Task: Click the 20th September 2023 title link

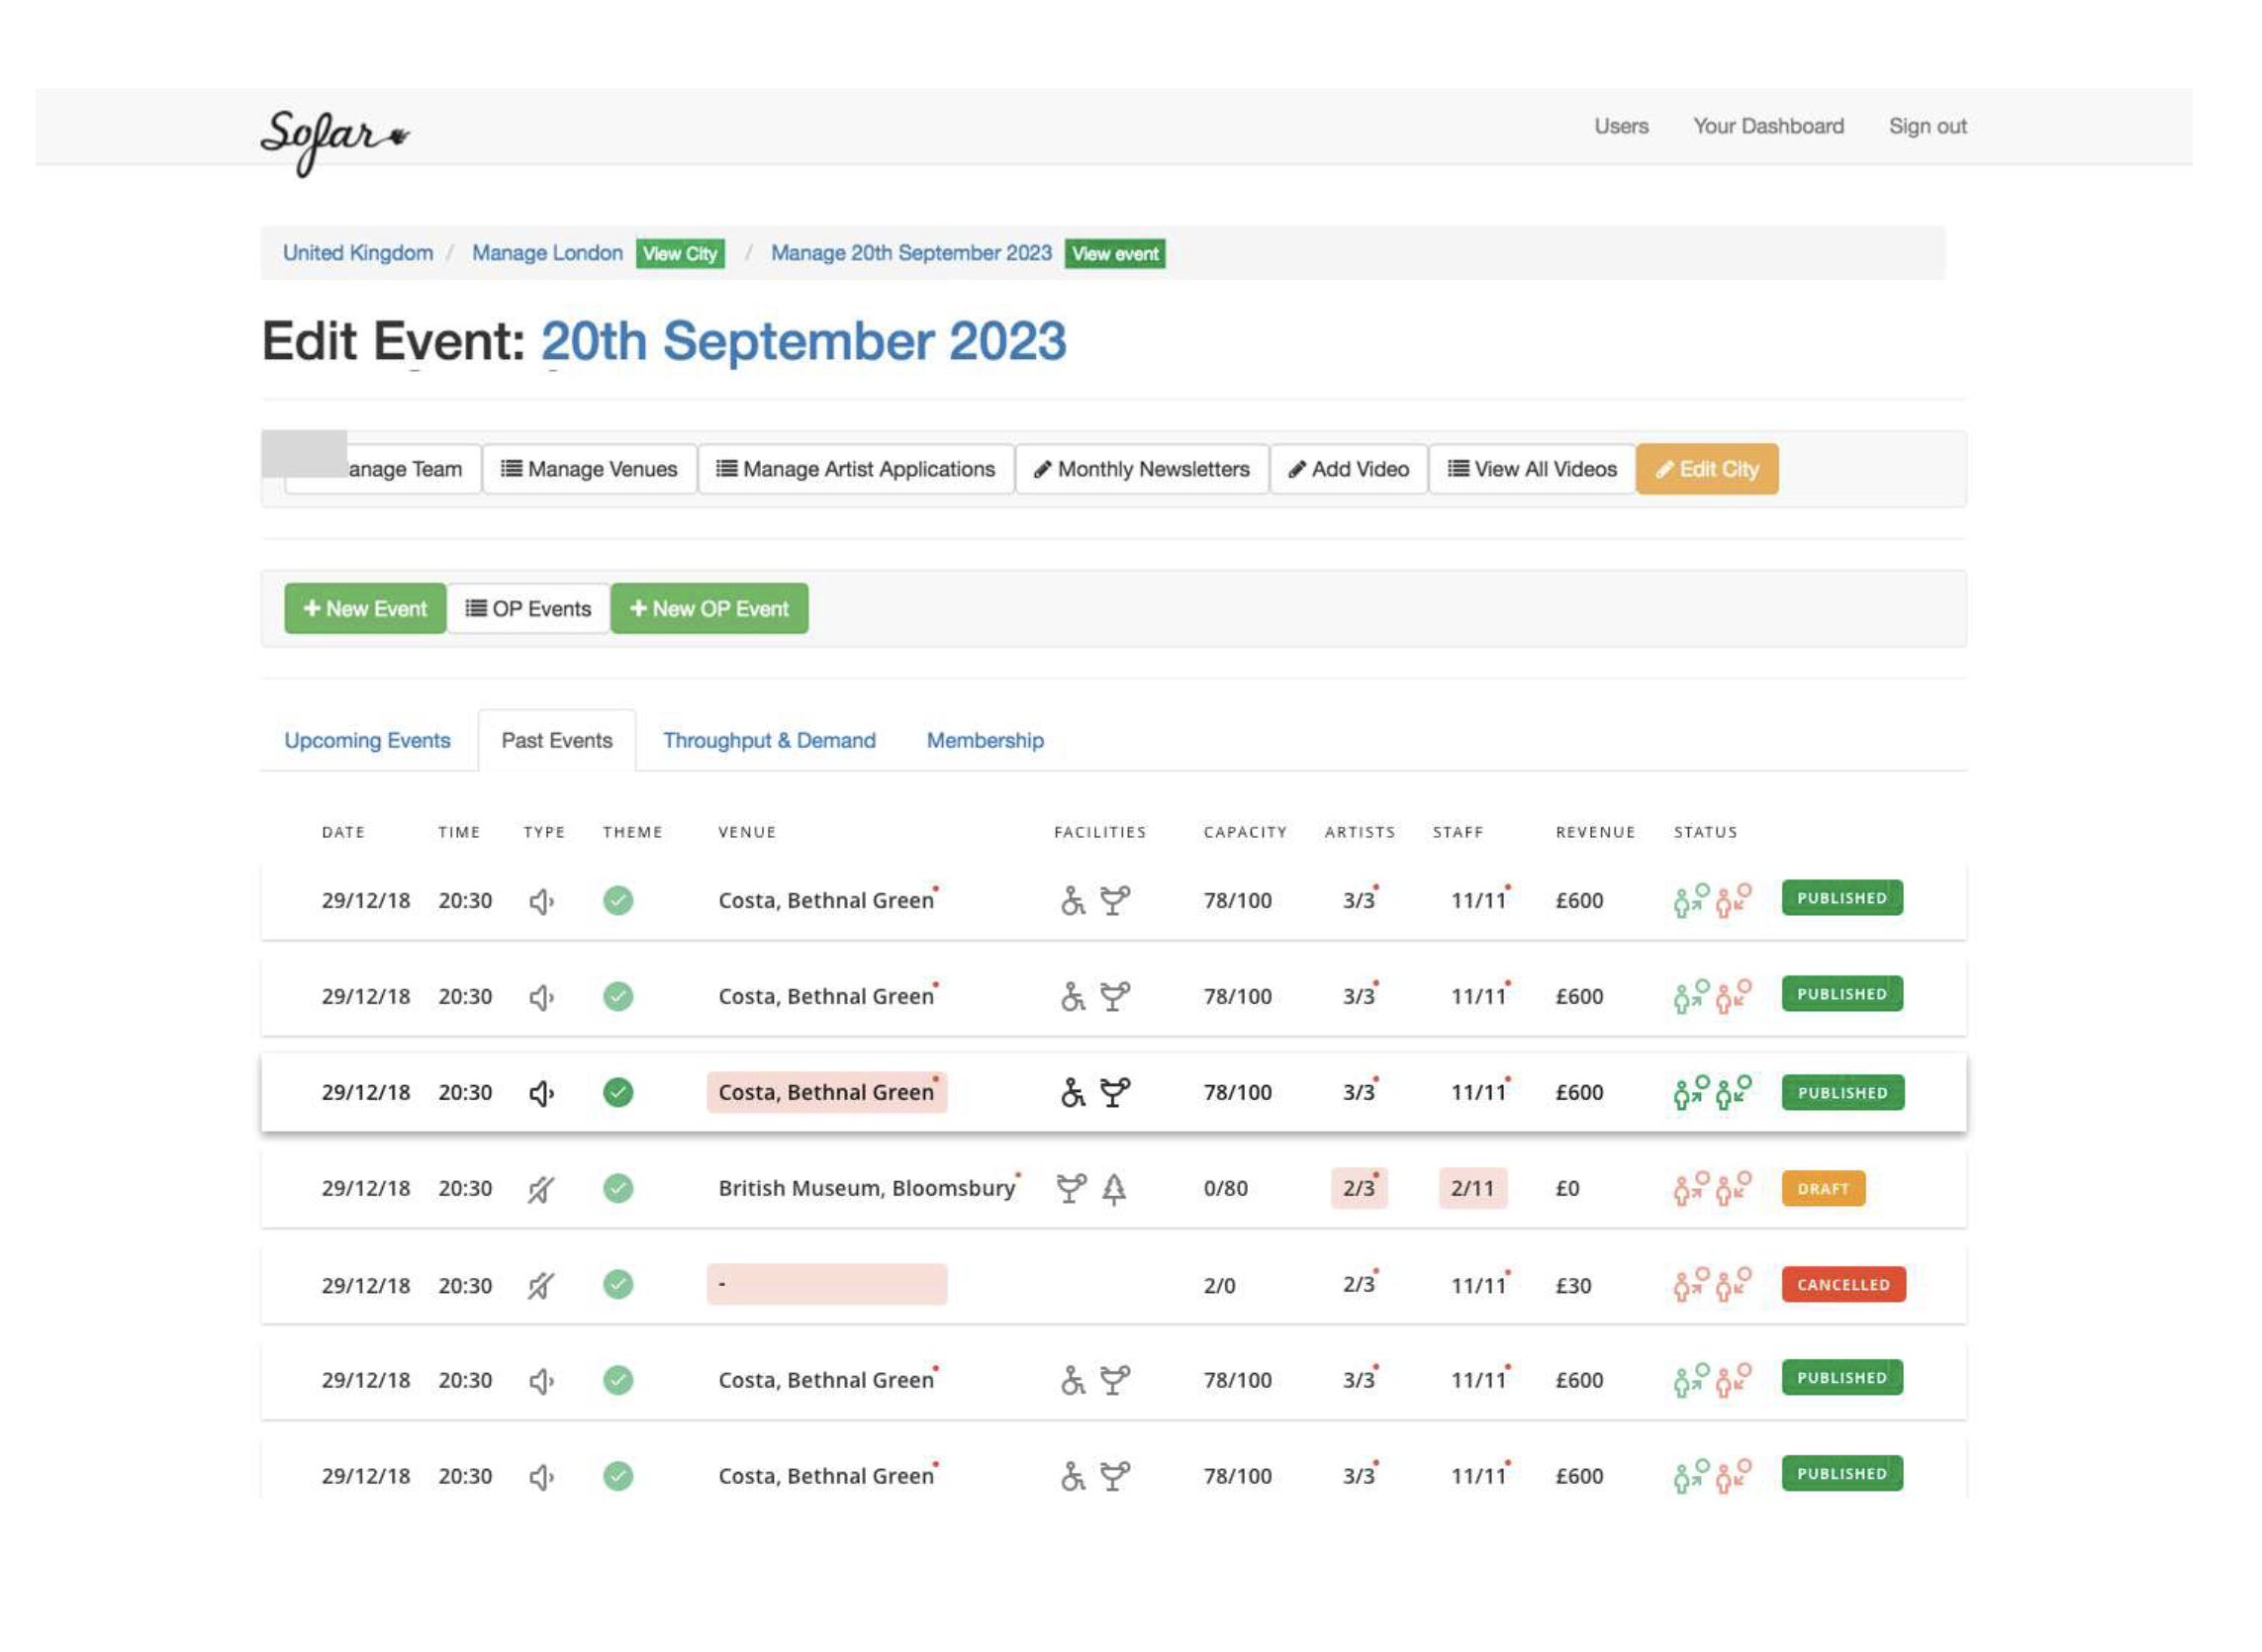Action: 804,341
